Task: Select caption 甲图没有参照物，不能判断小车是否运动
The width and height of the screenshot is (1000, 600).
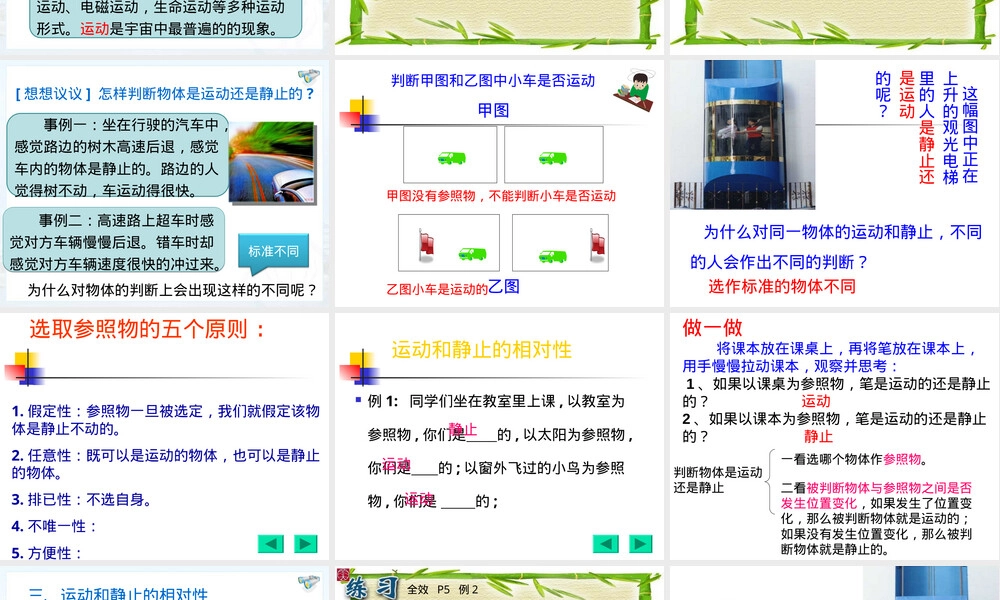Action: 501,196
